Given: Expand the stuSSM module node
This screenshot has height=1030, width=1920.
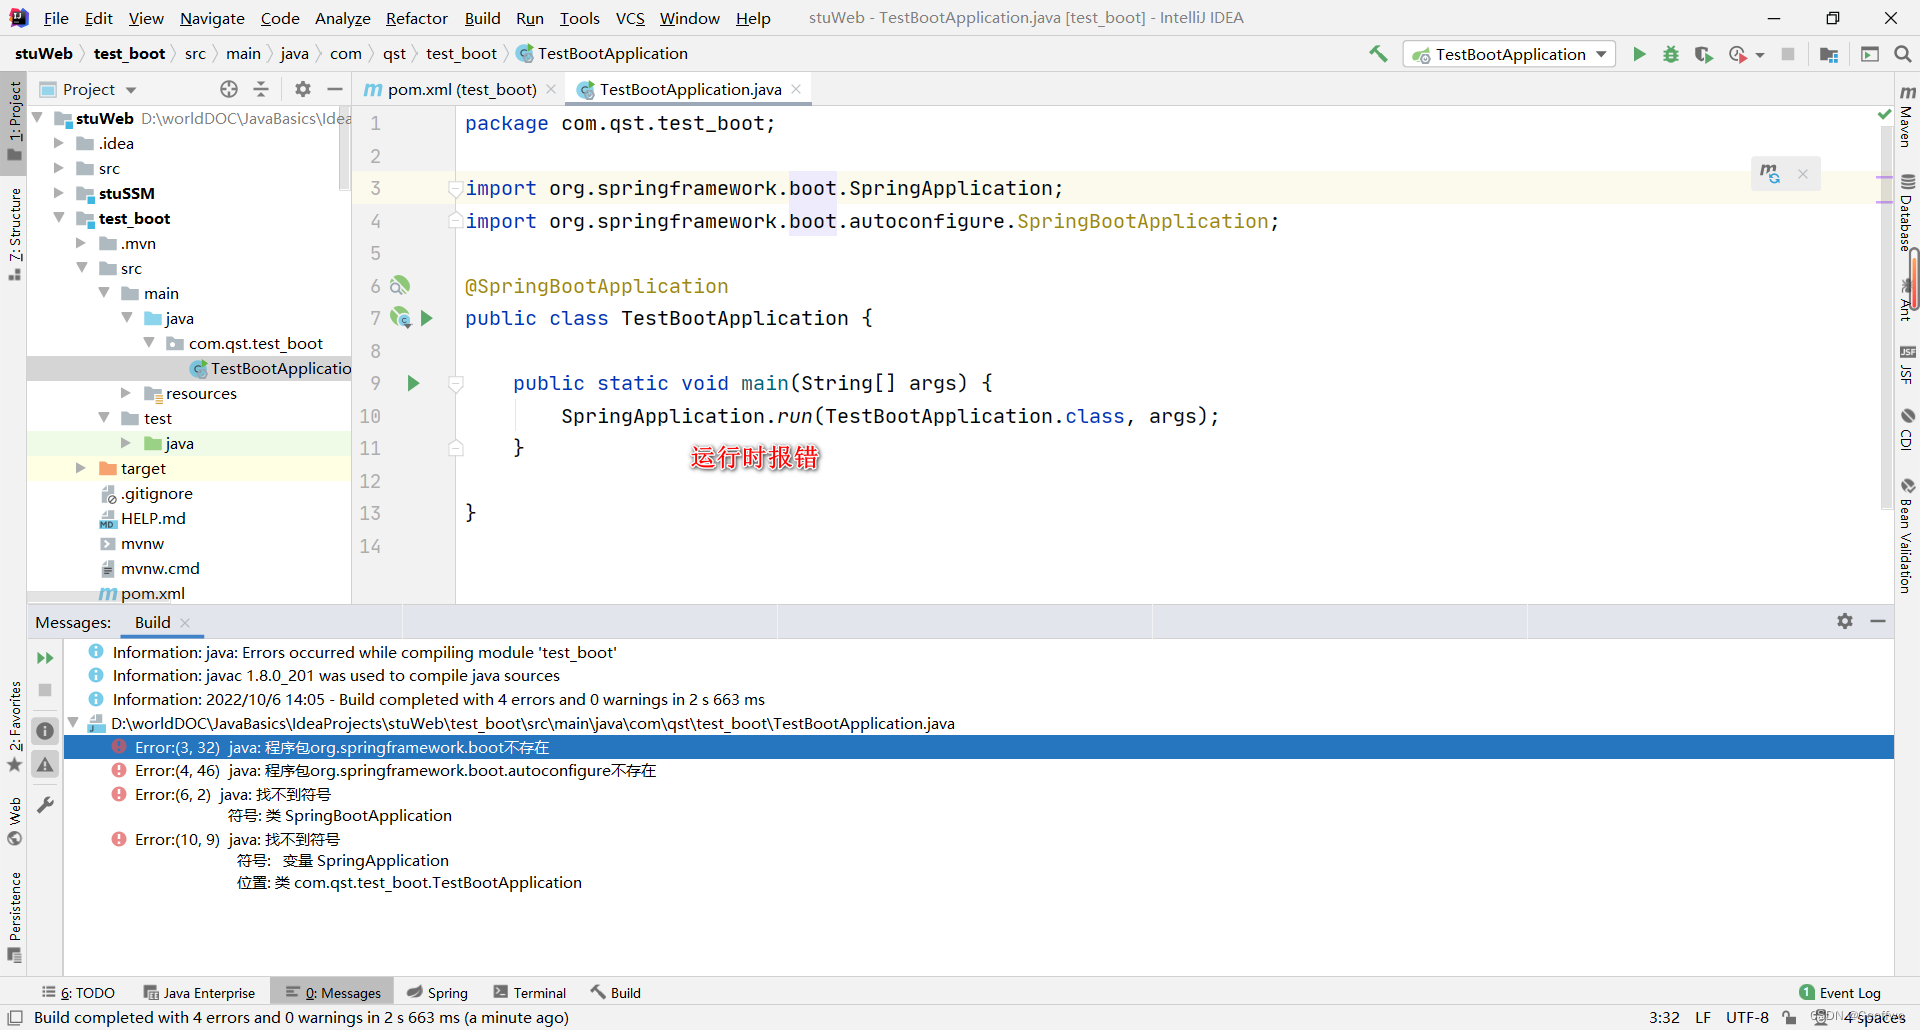Looking at the screenshot, I should point(58,193).
